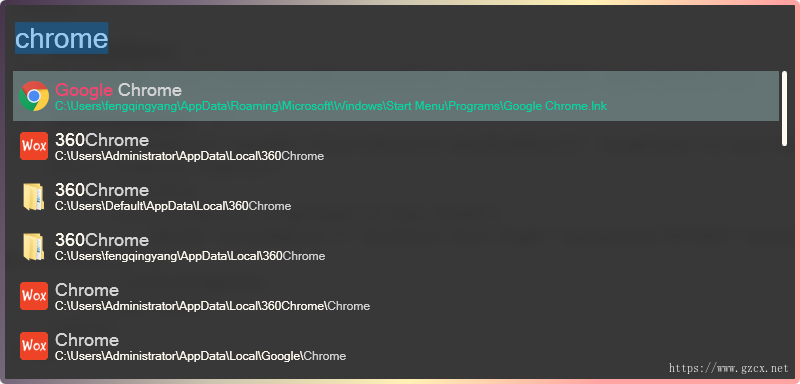This screenshot has height=384, width=800.
Task: Click path ending in Local\360Chrome\Chrome
Action: pyautogui.click(x=212, y=306)
